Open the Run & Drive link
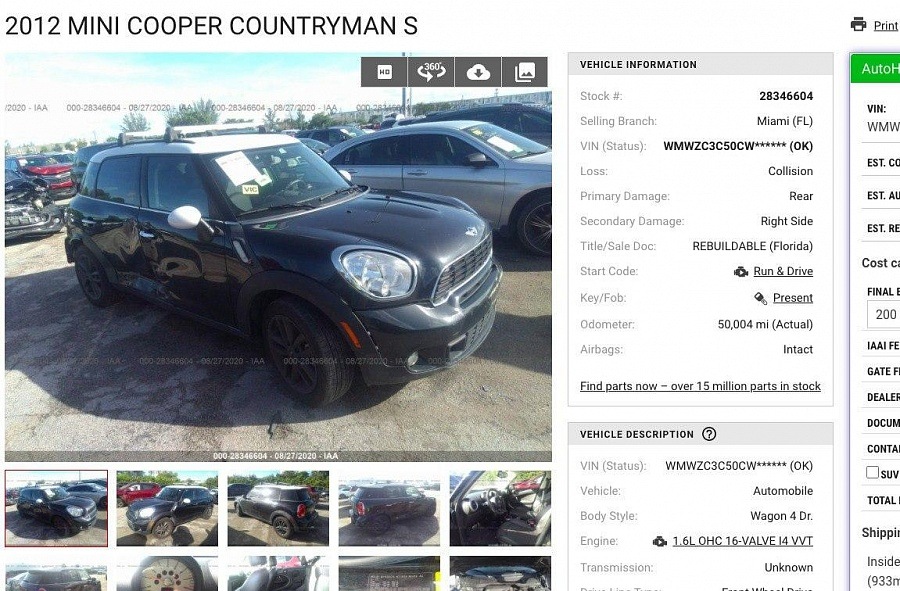Screen dimensions: 900x591 [x=783, y=271]
